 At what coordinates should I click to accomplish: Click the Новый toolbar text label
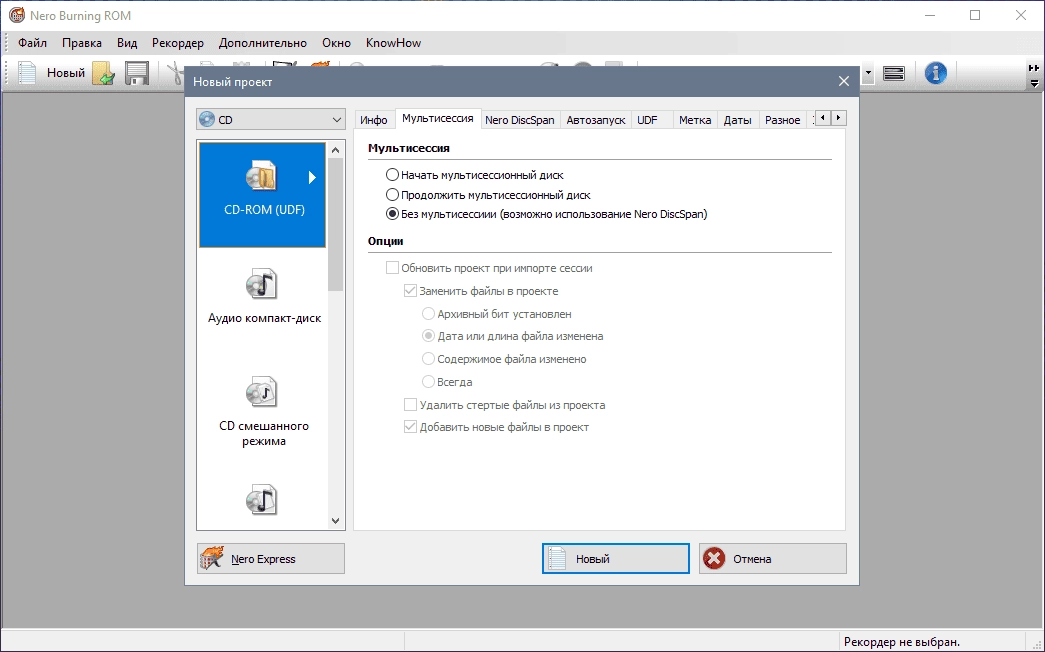(65, 73)
